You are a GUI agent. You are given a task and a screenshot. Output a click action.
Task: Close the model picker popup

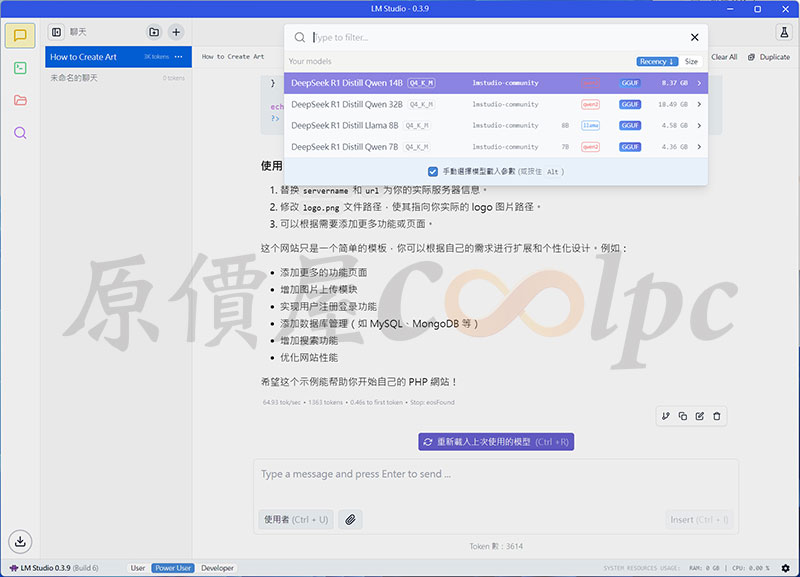[694, 37]
